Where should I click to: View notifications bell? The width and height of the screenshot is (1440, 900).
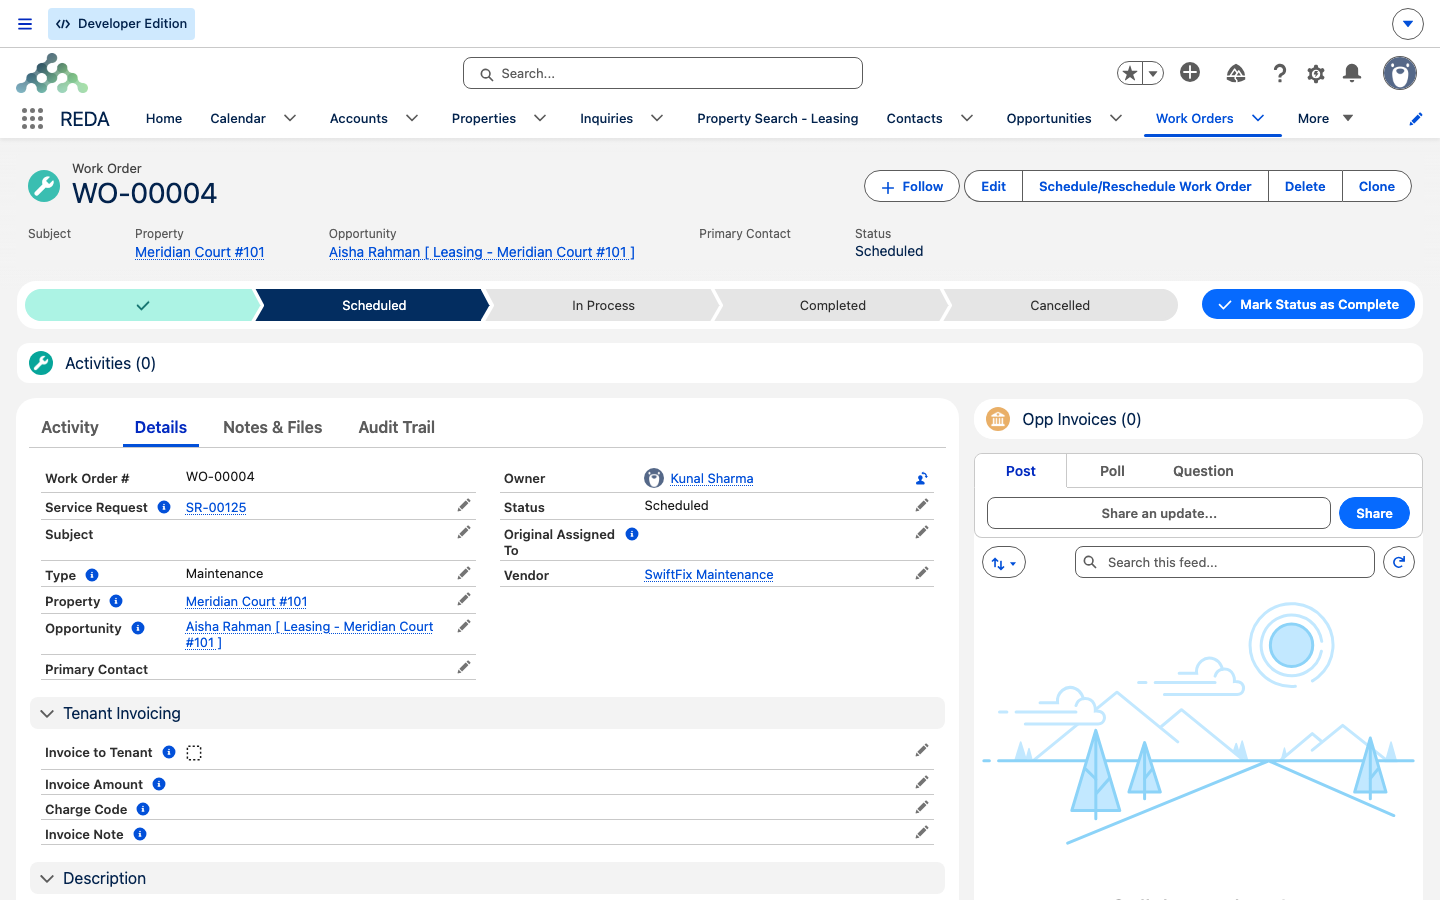pos(1352,73)
